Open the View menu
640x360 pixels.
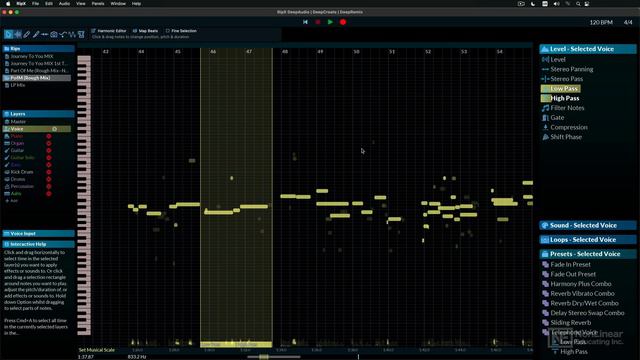coord(81,4)
